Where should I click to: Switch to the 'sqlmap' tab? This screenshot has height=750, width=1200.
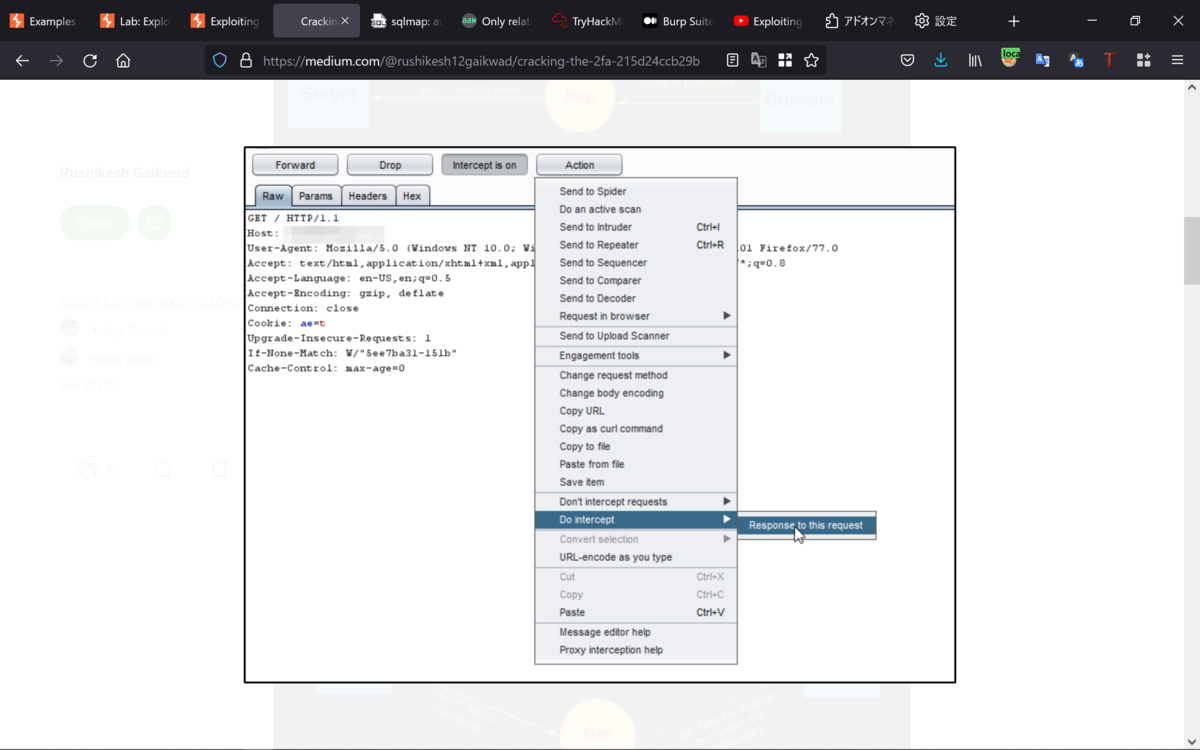click(x=405, y=21)
